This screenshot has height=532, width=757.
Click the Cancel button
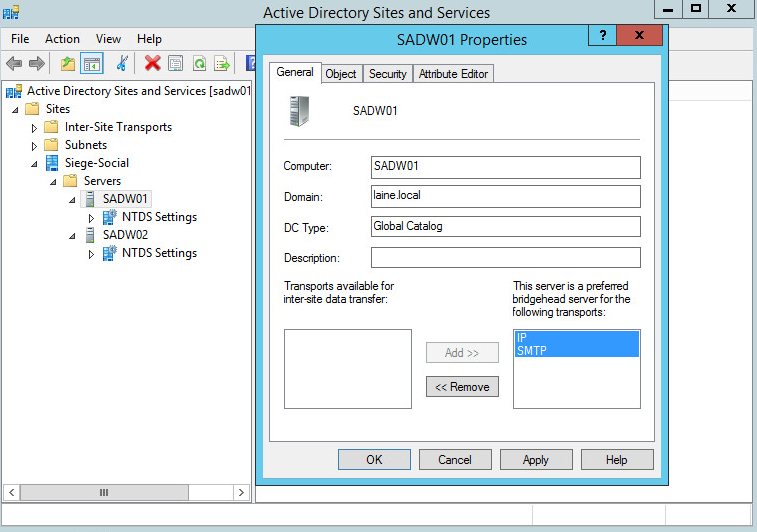[455, 460]
